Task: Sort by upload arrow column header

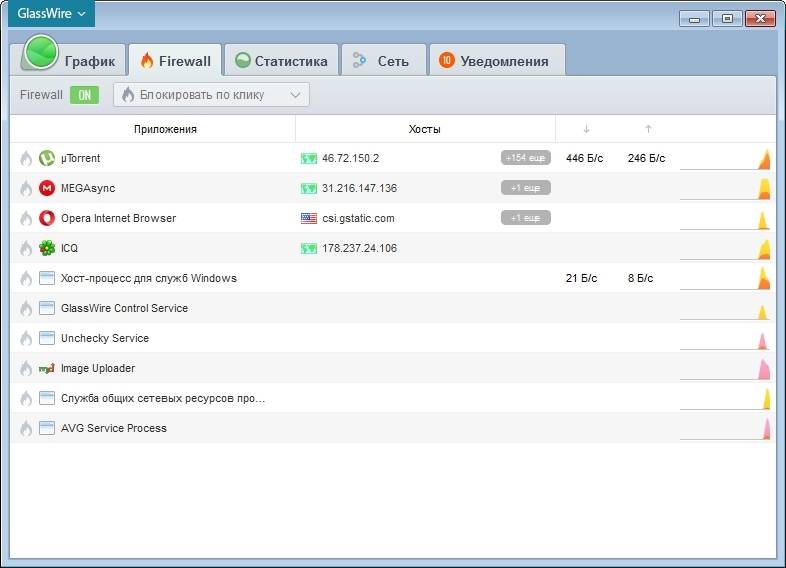Action: pyautogui.click(x=648, y=129)
